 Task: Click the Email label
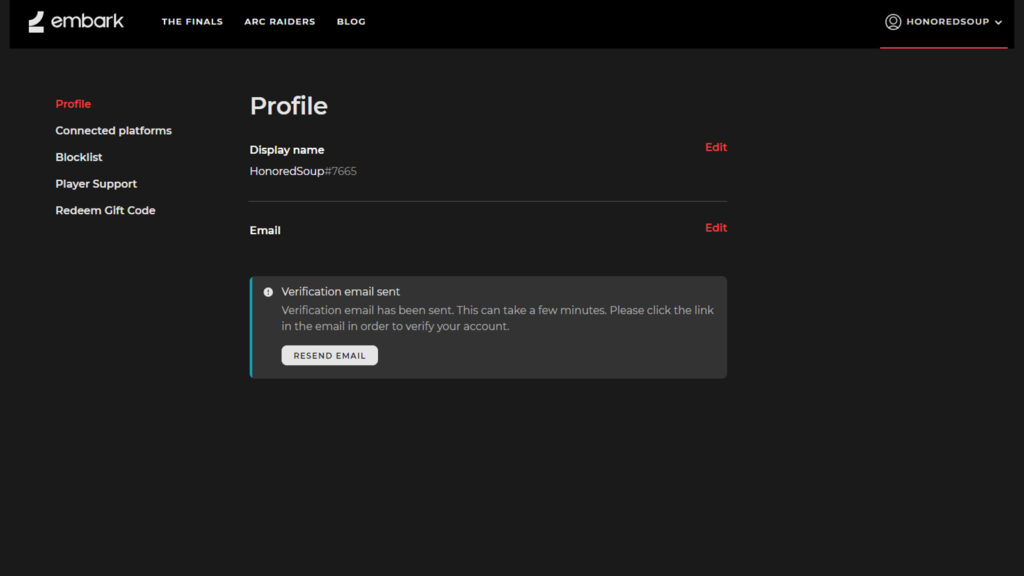[265, 231]
